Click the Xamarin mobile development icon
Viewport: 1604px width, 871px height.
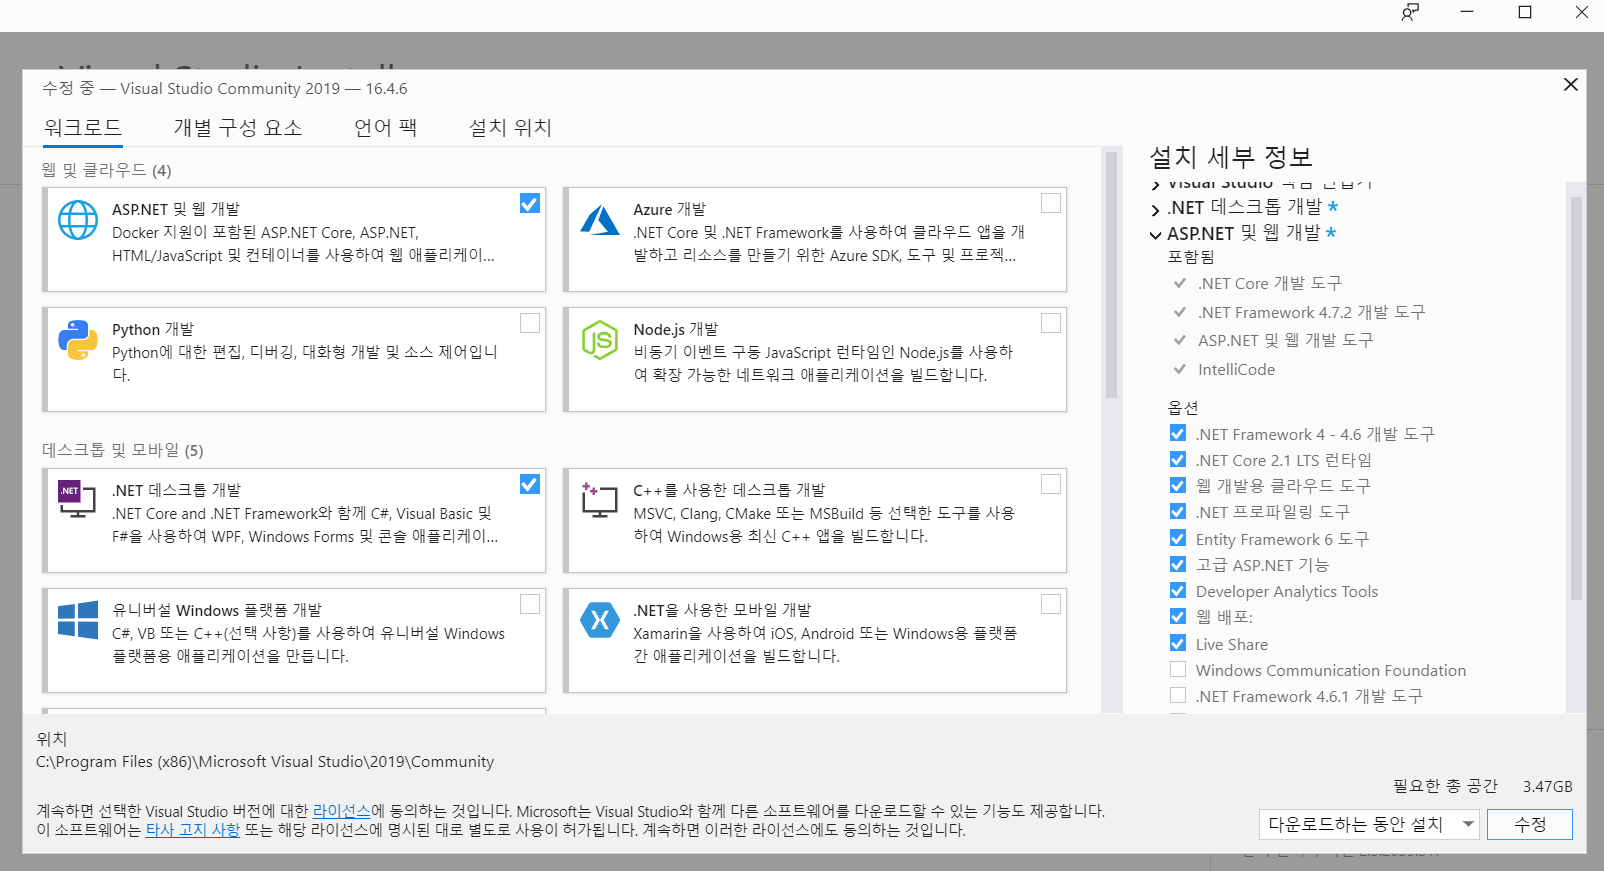point(600,620)
